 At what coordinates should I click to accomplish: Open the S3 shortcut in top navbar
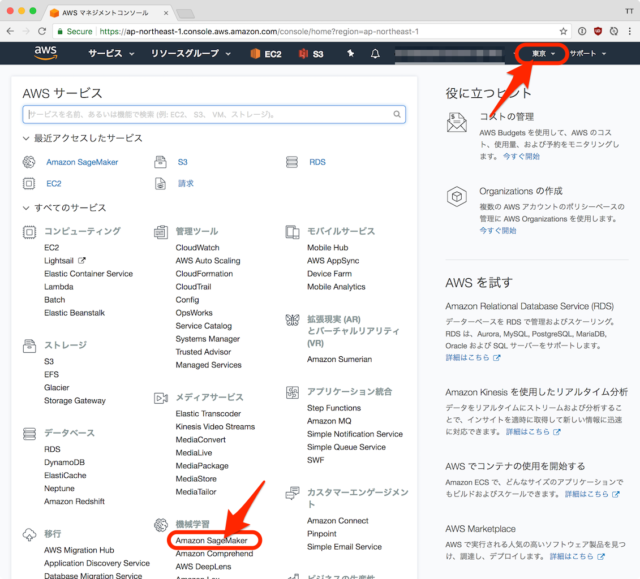click(311, 54)
